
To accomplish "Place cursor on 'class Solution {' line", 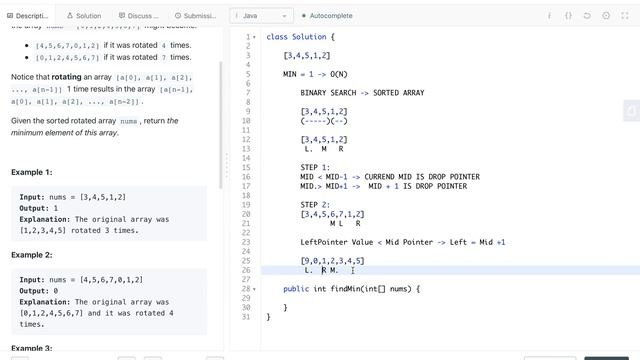I will (300, 37).
